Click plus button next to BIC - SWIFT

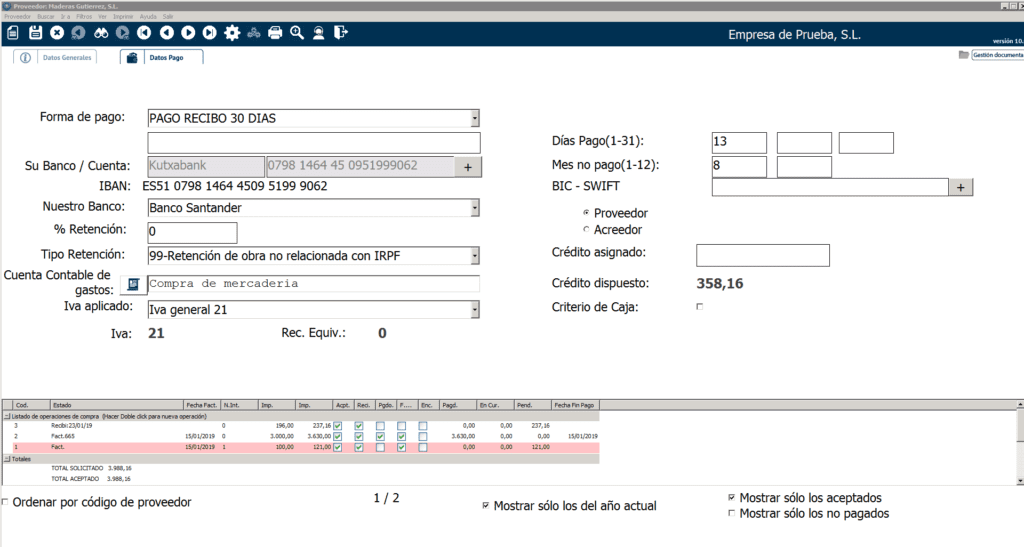pos(960,187)
